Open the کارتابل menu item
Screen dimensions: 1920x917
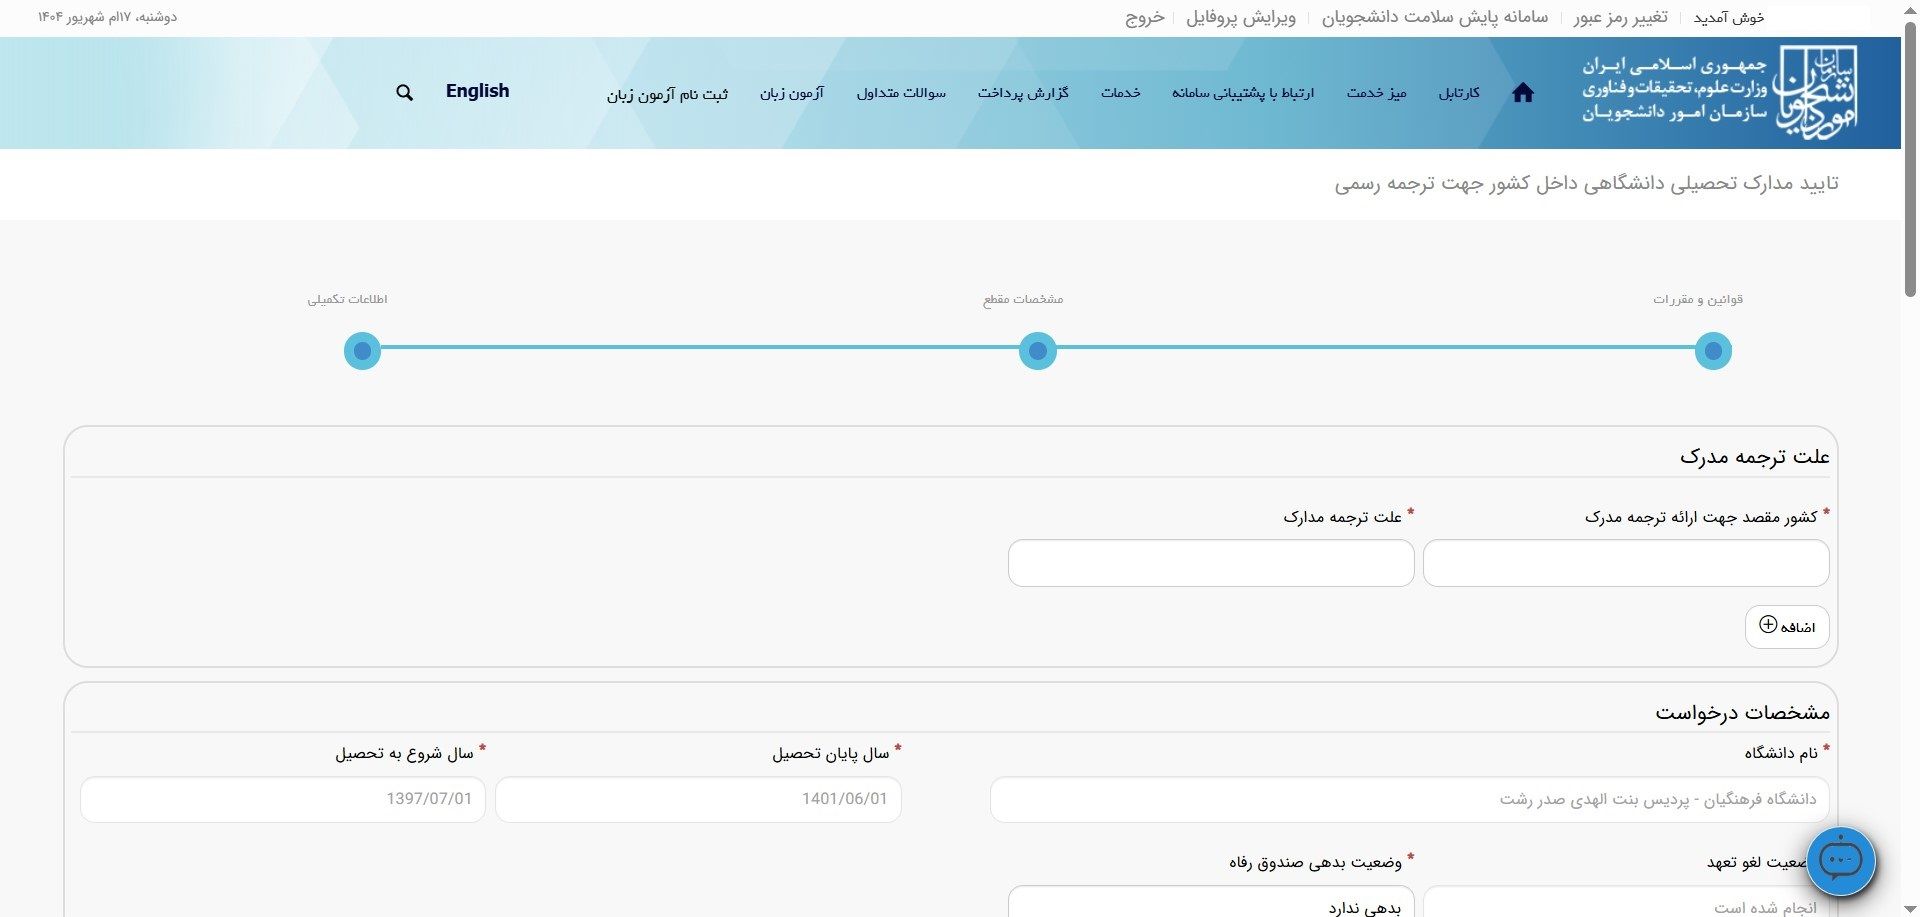click(x=1459, y=93)
